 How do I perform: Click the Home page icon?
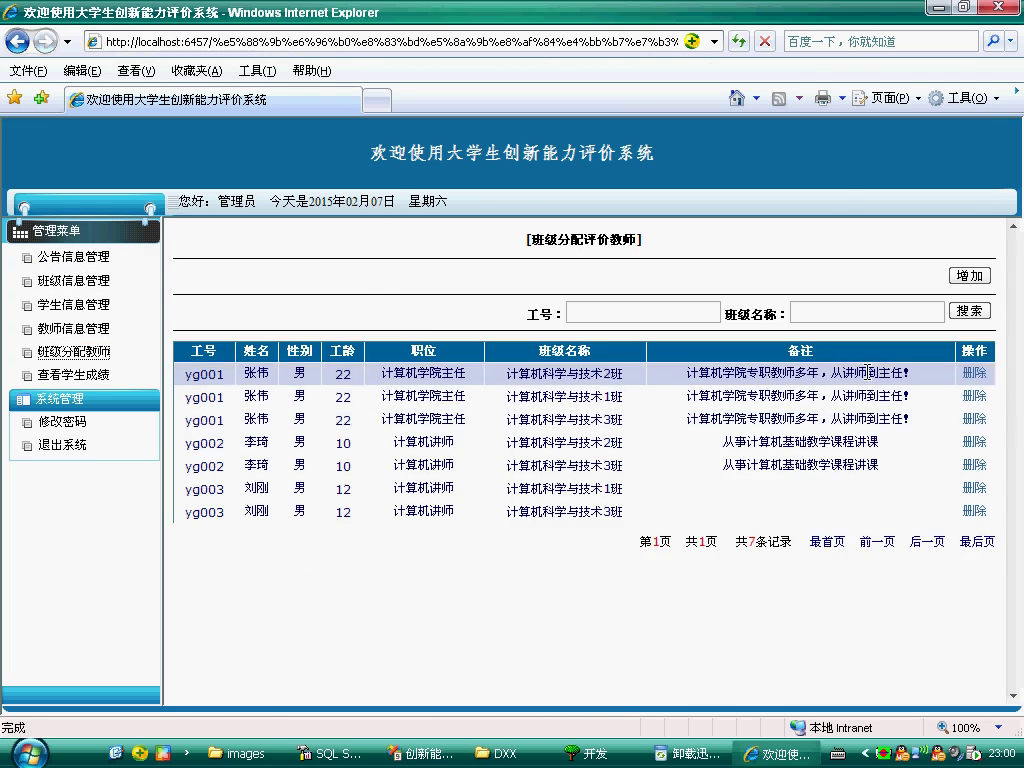[737, 98]
